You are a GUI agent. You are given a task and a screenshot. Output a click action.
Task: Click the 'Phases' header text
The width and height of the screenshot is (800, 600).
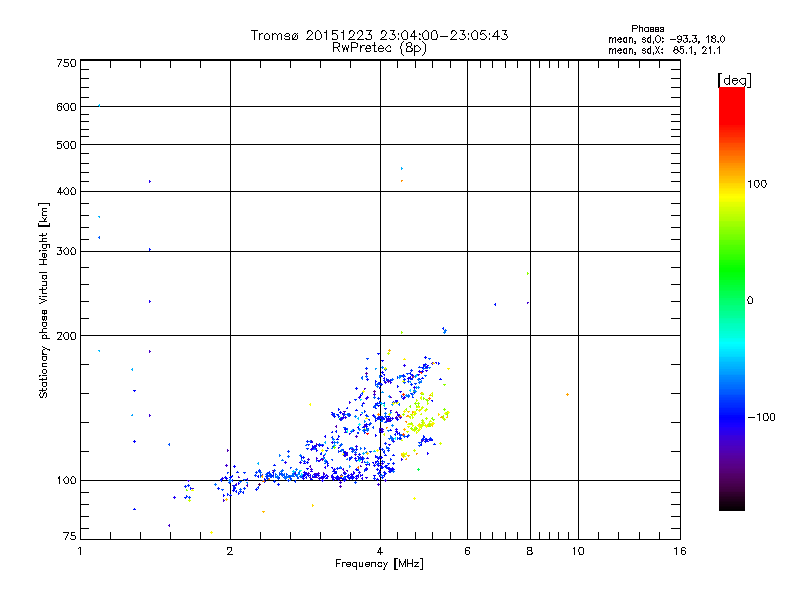click(x=647, y=29)
